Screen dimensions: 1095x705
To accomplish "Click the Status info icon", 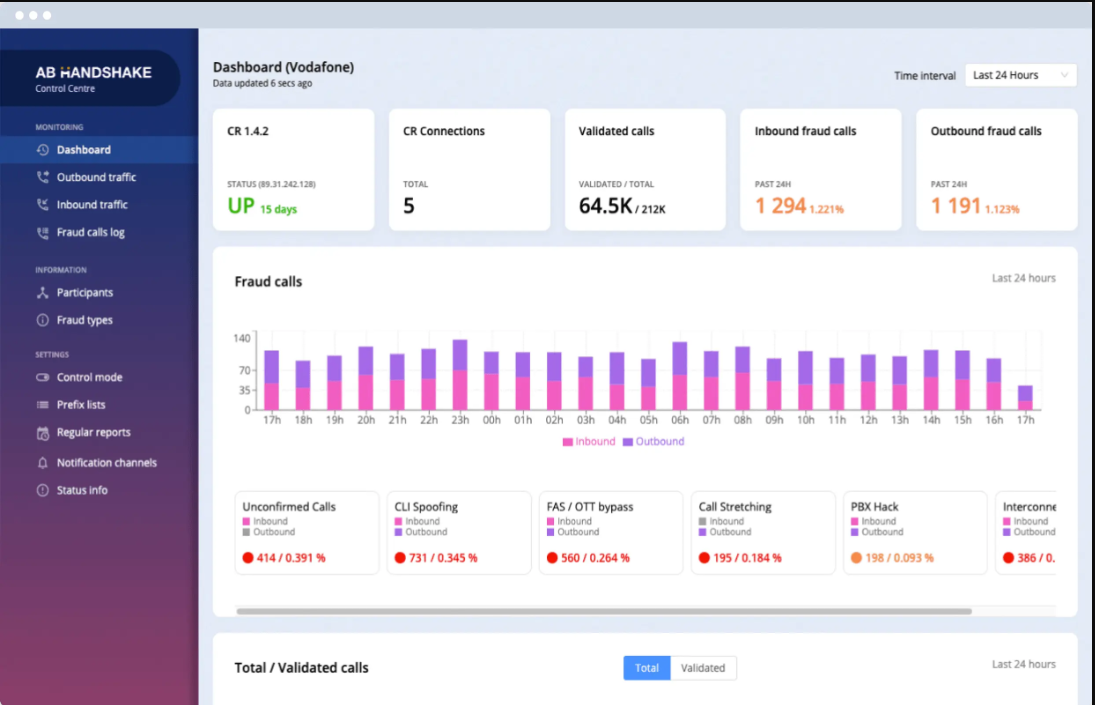I will (x=43, y=490).
